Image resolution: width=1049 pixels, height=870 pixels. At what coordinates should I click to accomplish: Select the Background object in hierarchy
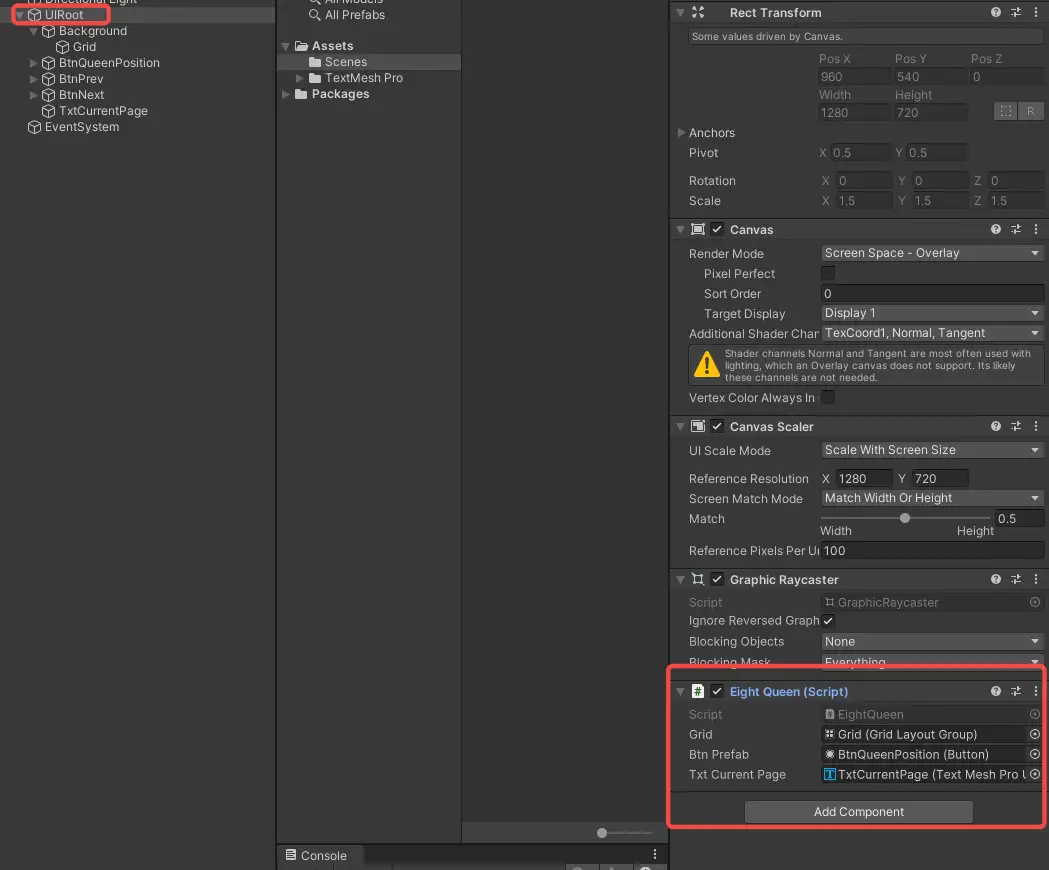pos(92,31)
